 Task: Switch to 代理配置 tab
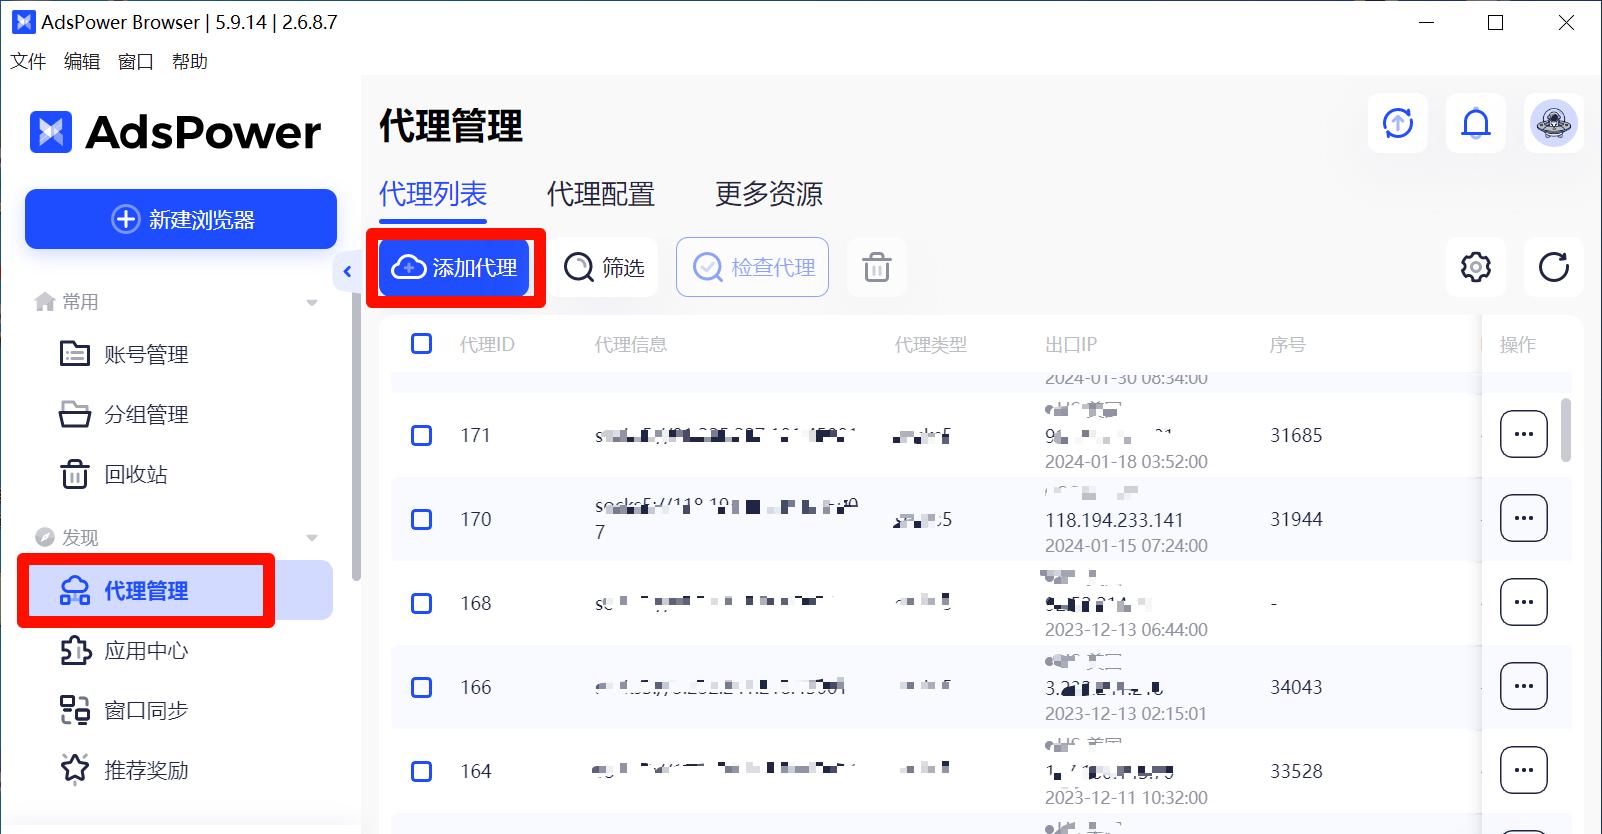tap(601, 194)
